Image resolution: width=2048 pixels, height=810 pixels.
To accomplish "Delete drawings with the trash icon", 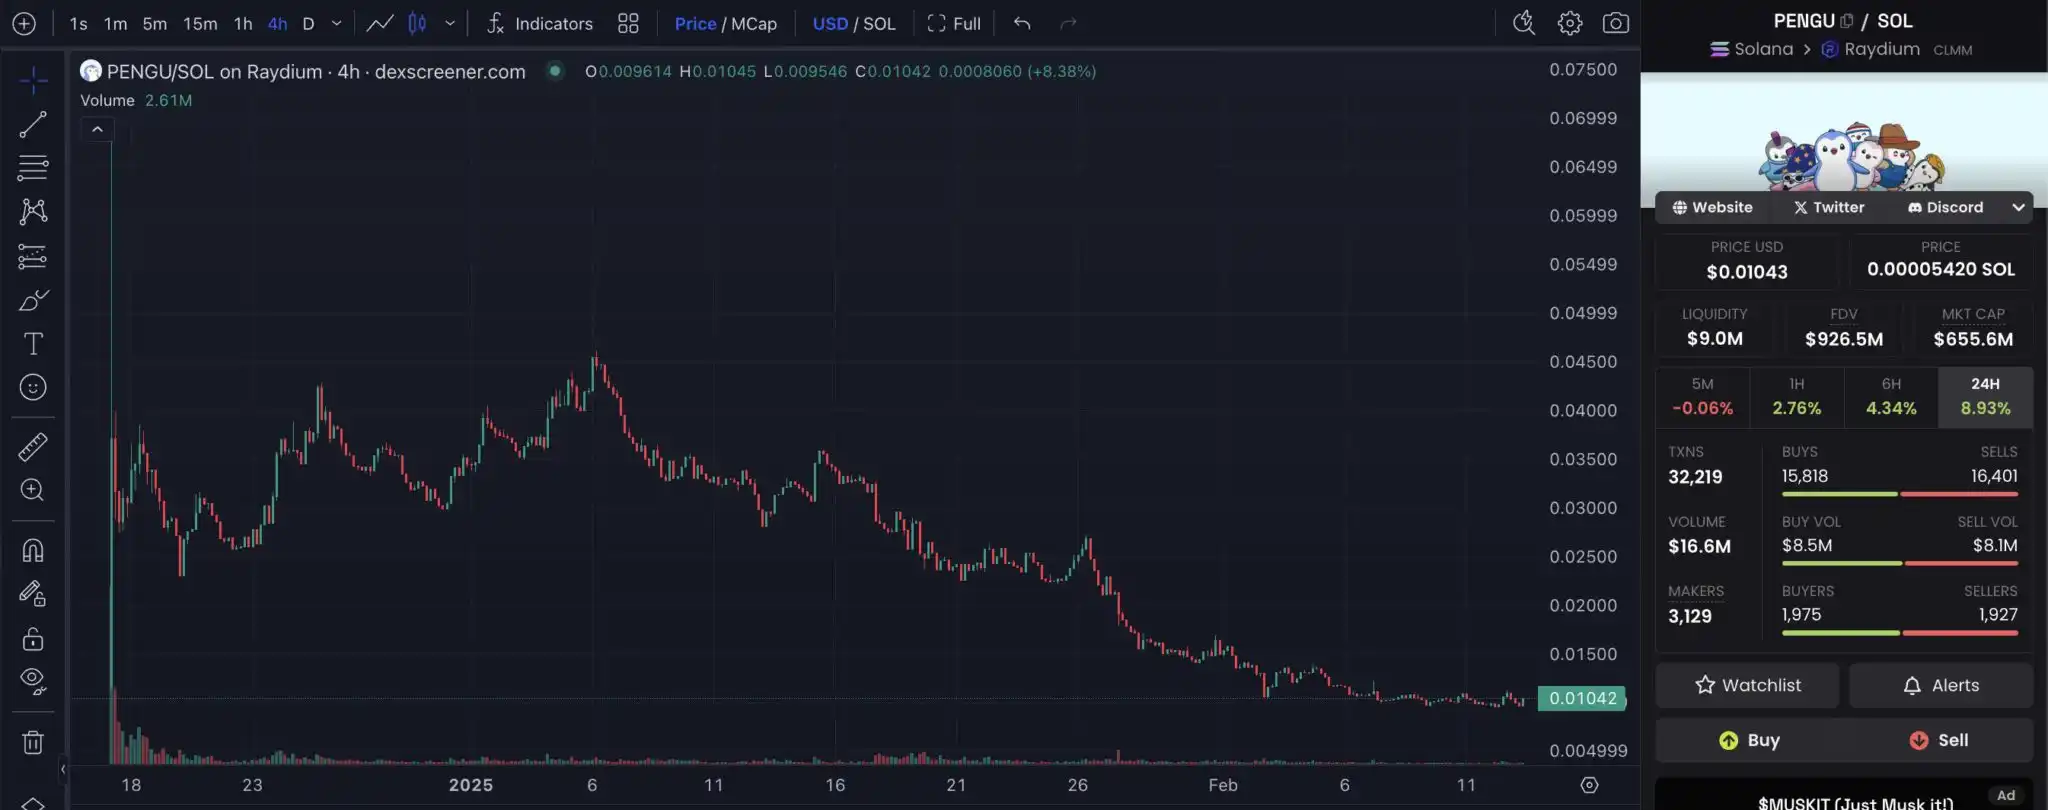I will tap(33, 742).
